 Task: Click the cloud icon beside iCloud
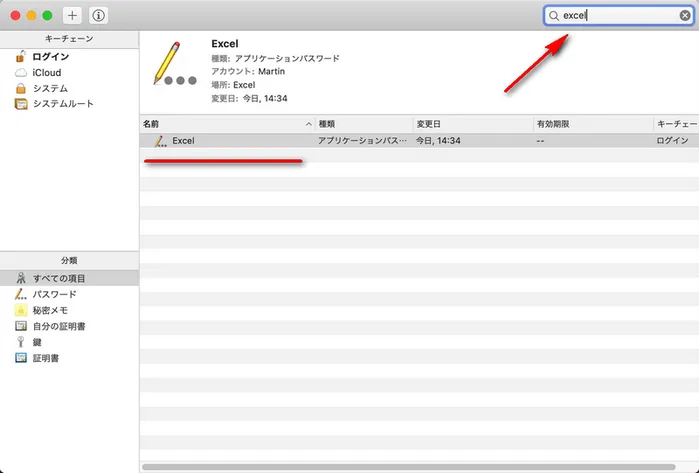tap(21, 73)
